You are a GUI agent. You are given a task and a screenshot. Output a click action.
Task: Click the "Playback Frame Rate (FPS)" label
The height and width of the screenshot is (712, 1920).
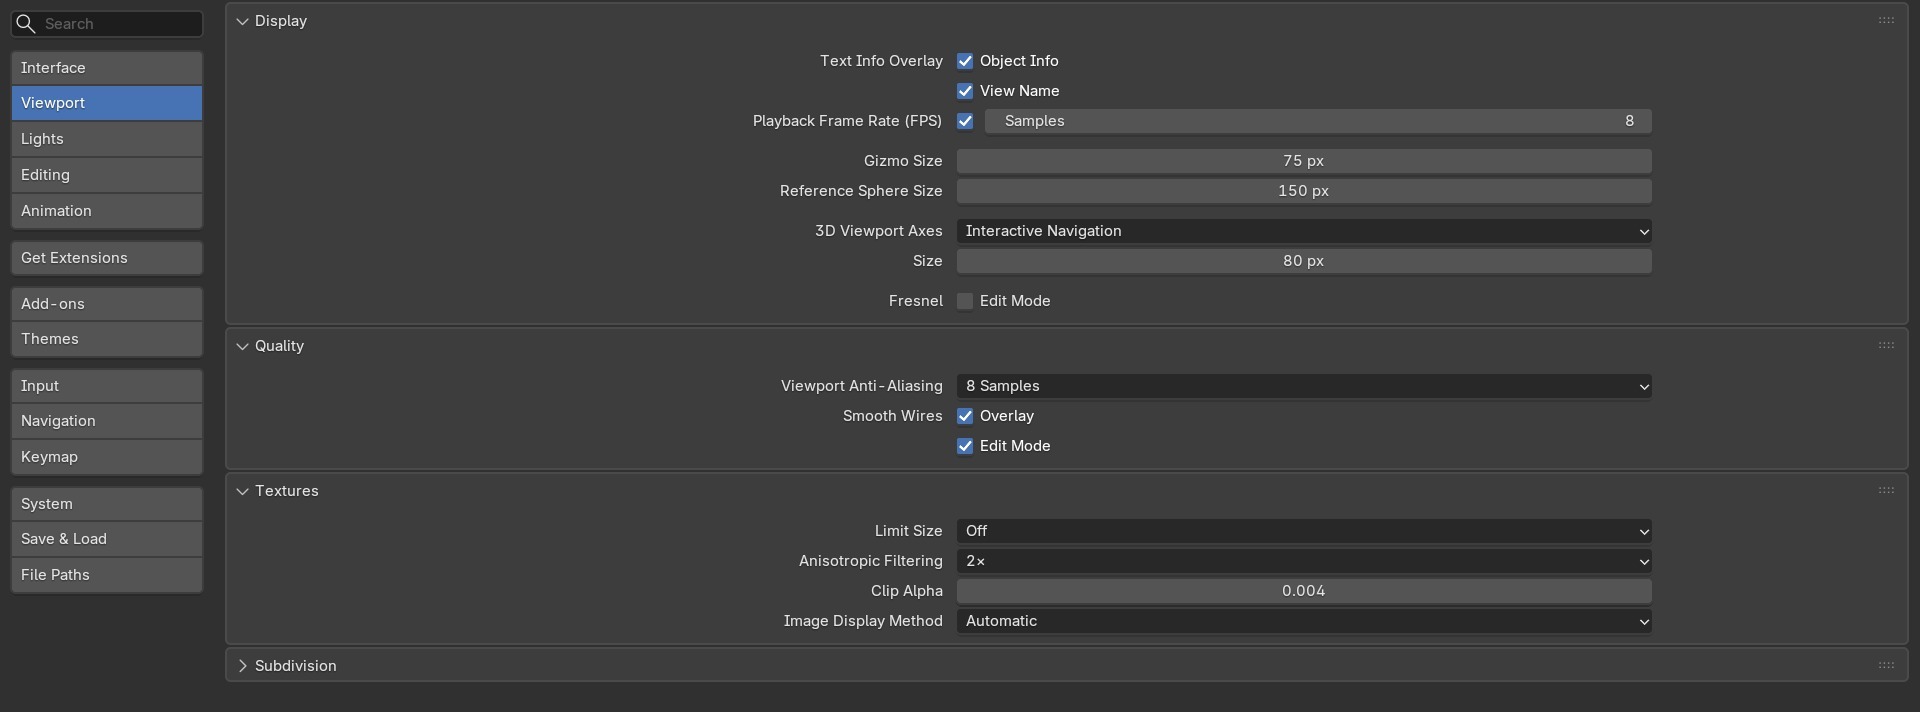[x=847, y=121]
